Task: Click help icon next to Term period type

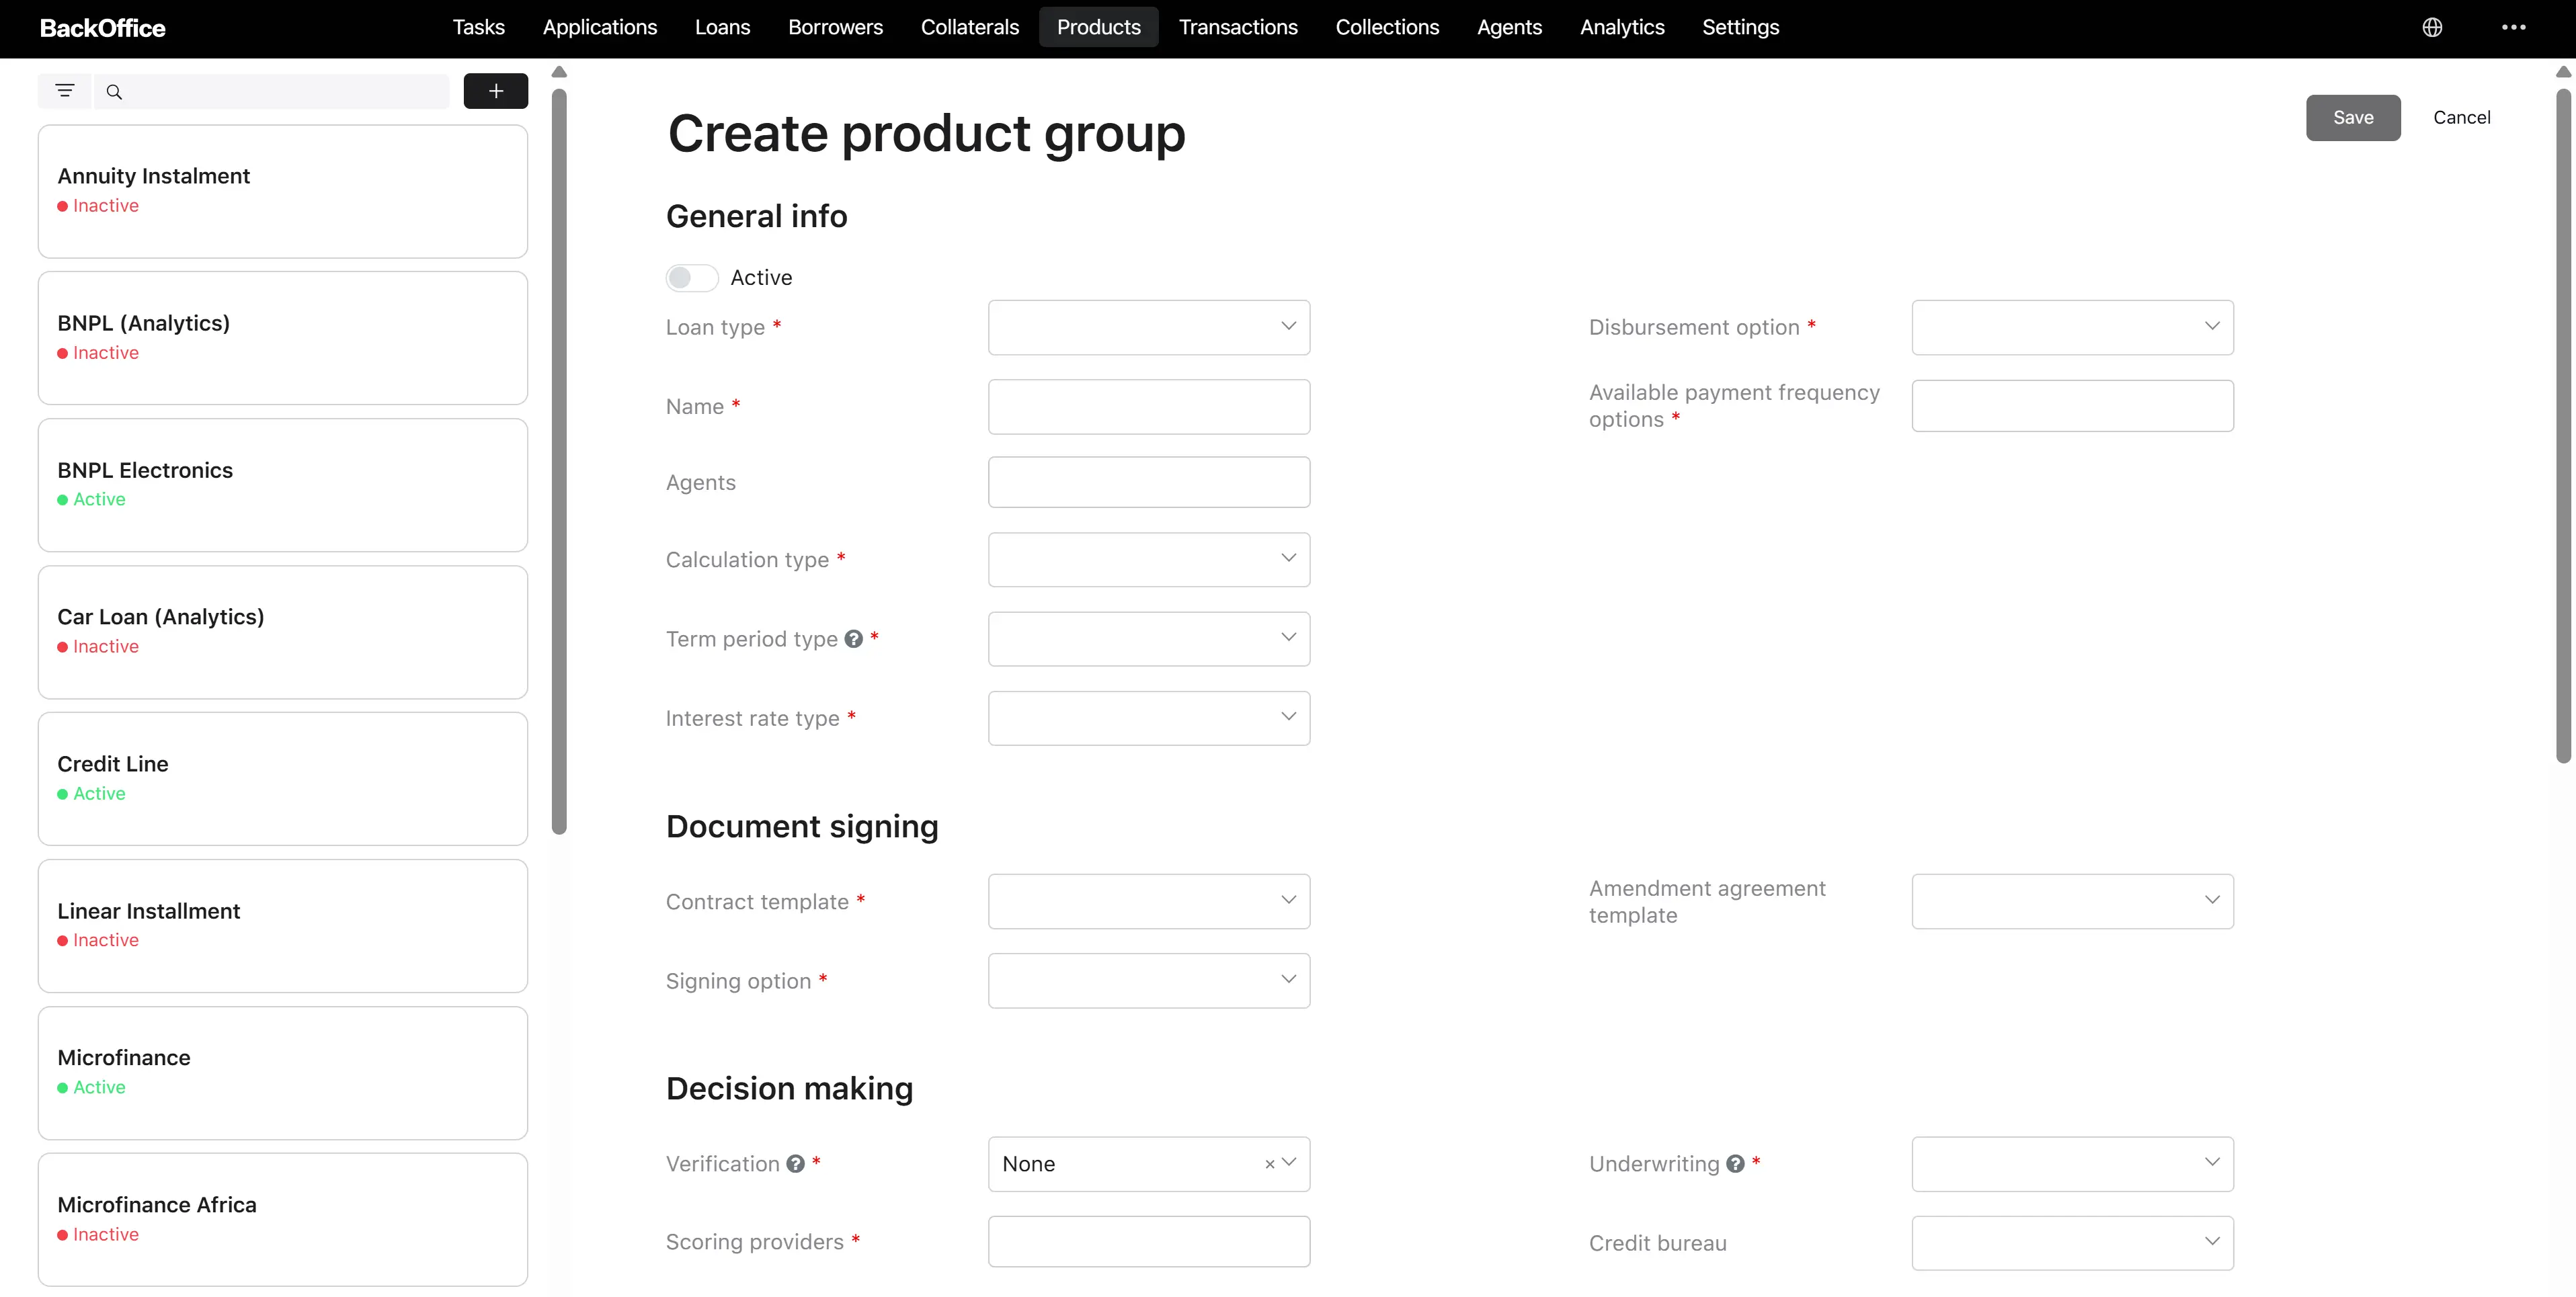Action: 853,639
